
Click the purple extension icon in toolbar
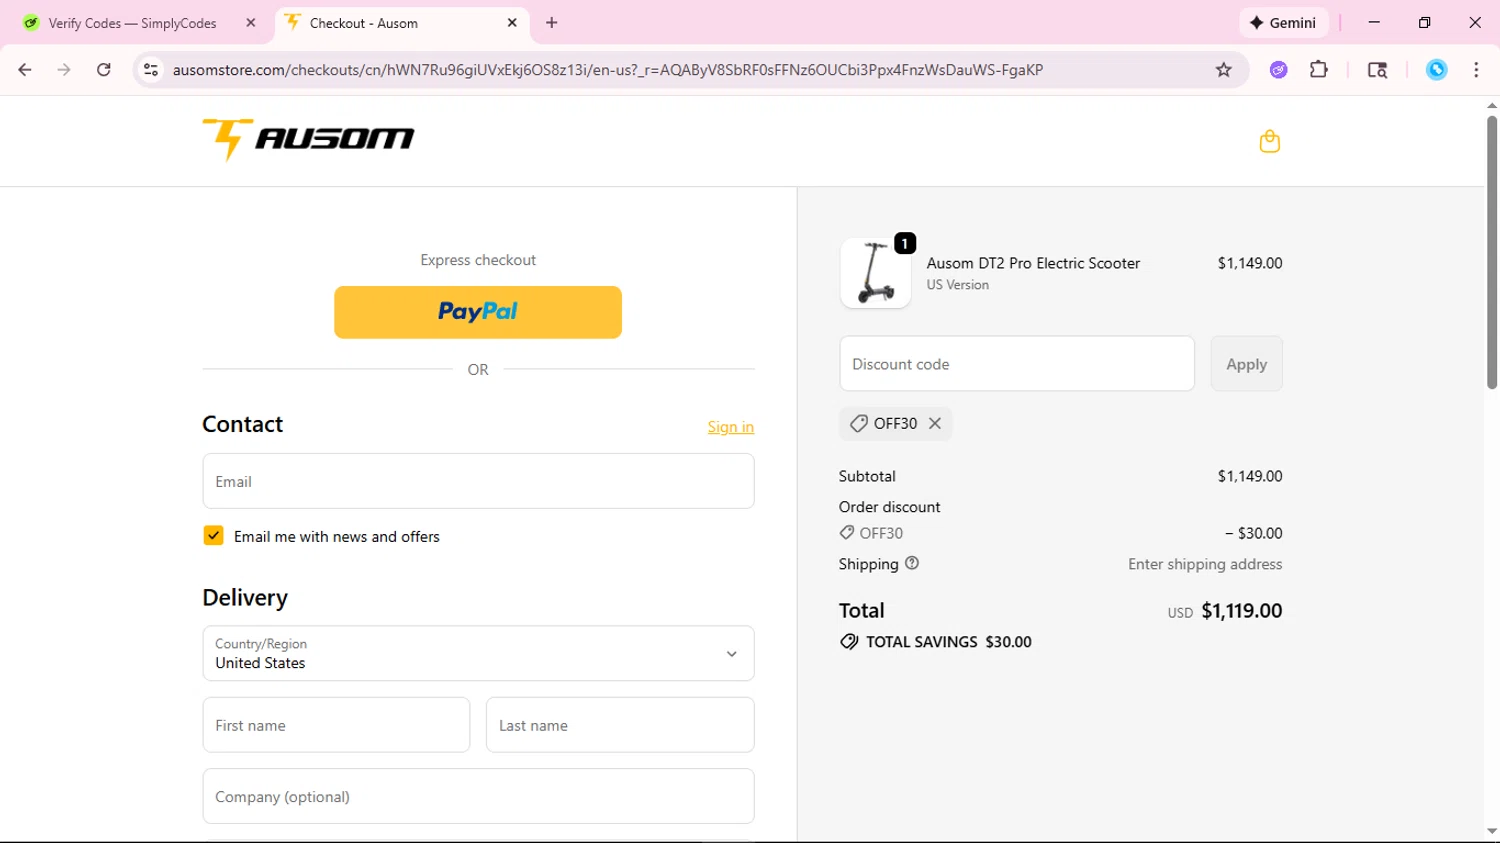coord(1278,69)
